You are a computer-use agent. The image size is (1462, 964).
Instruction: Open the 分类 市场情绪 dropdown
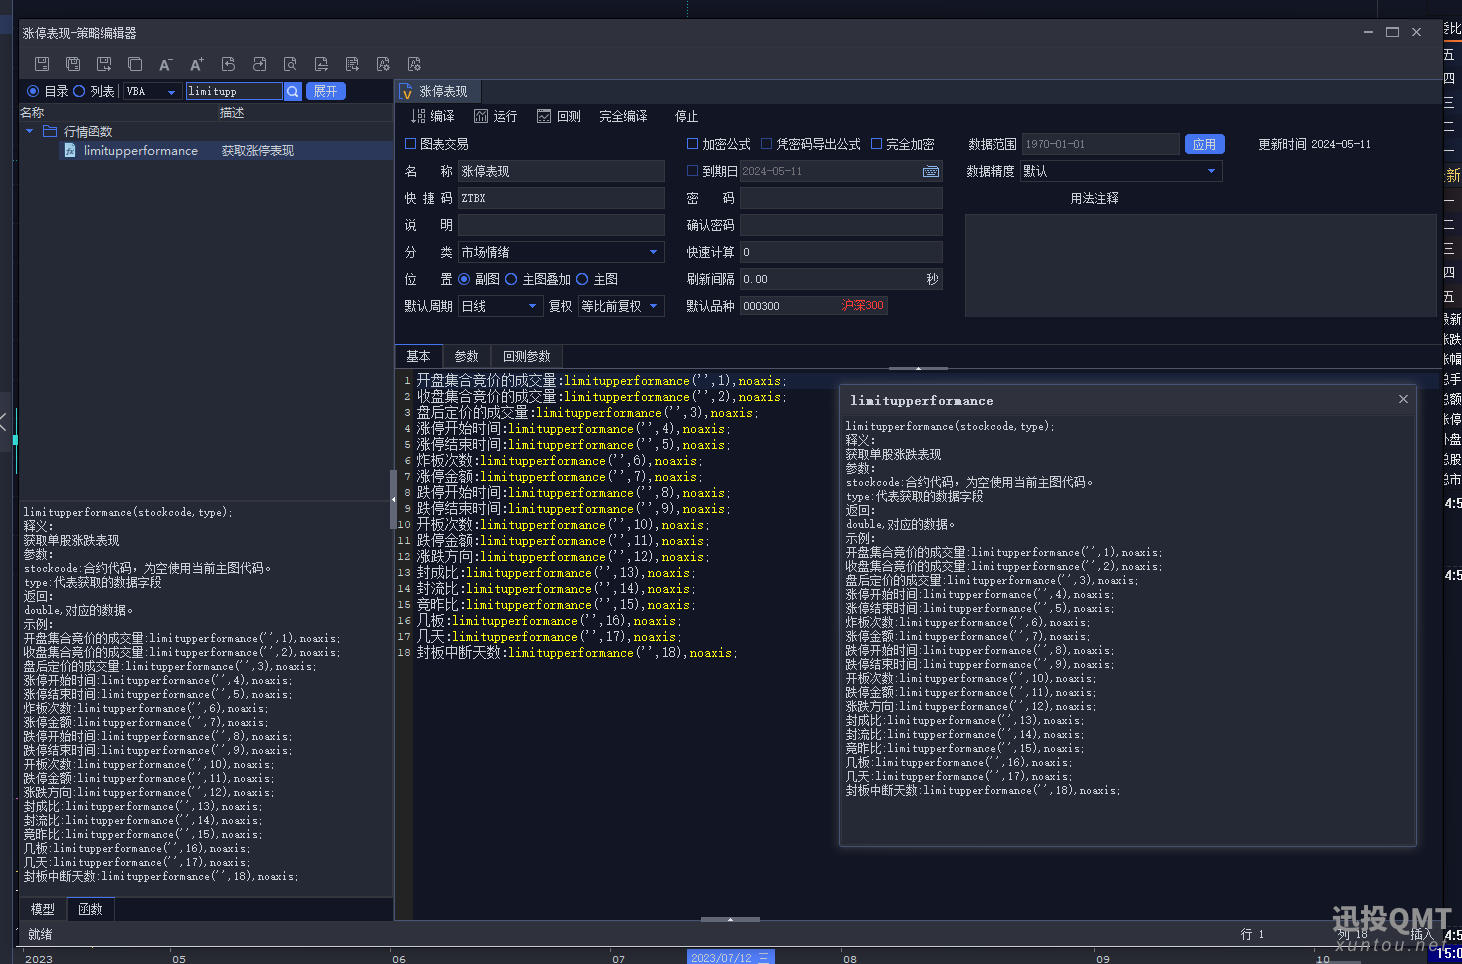coord(561,252)
